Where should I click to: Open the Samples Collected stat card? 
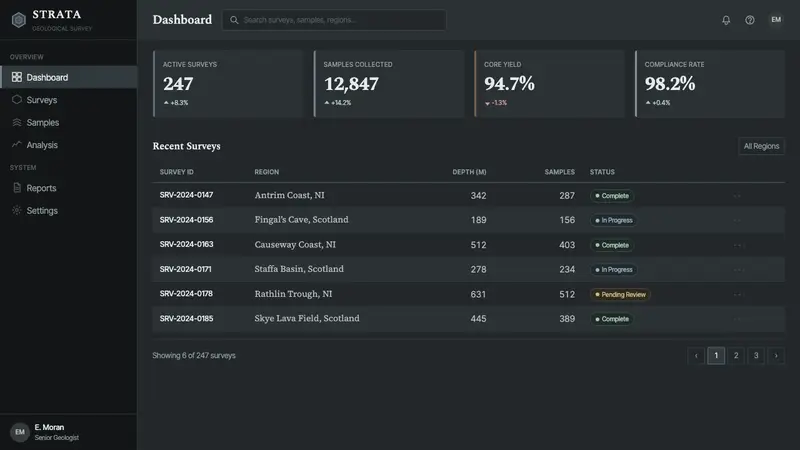click(389, 84)
